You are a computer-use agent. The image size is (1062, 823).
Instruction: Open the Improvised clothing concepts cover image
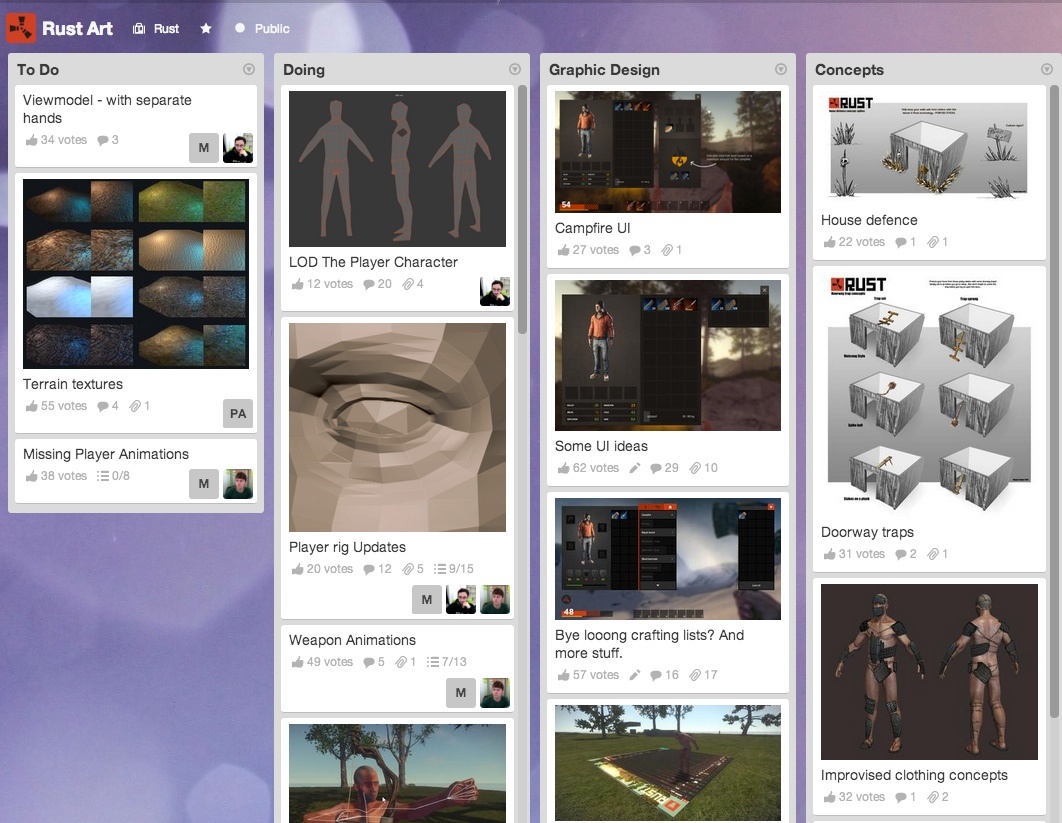tap(929, 672)
